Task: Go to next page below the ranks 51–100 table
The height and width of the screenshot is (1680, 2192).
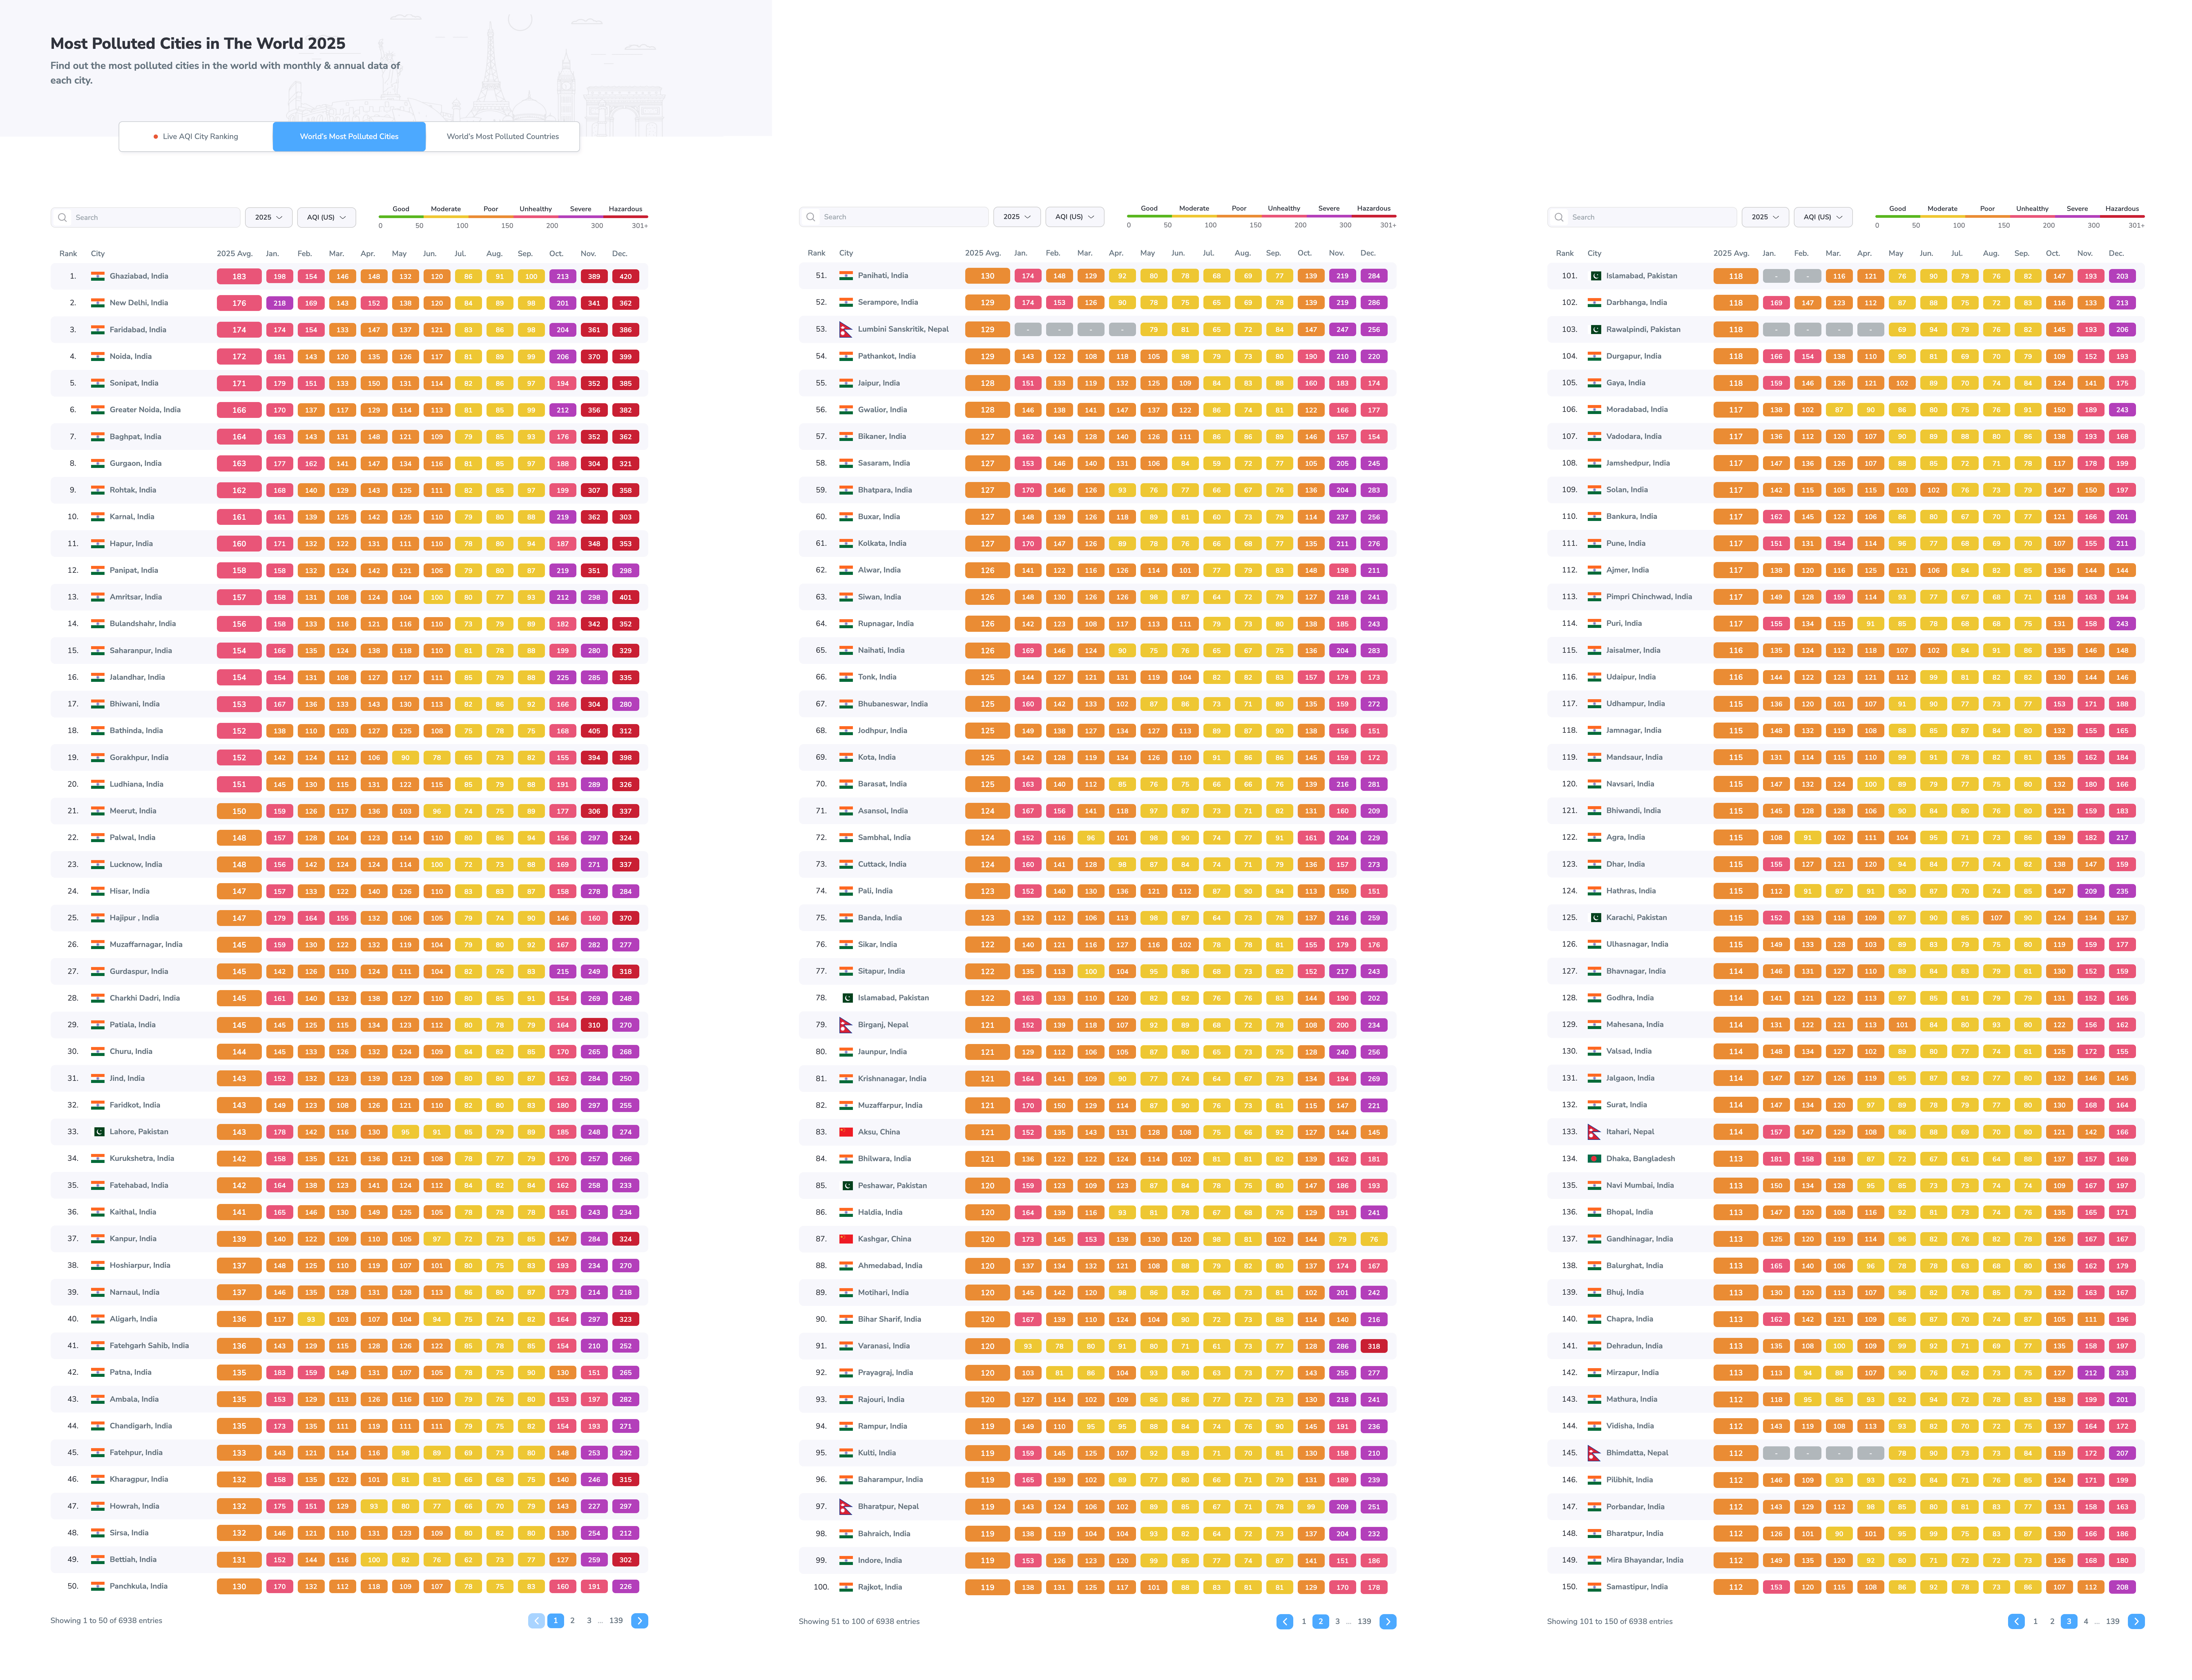Action: pos(1388,1622)
